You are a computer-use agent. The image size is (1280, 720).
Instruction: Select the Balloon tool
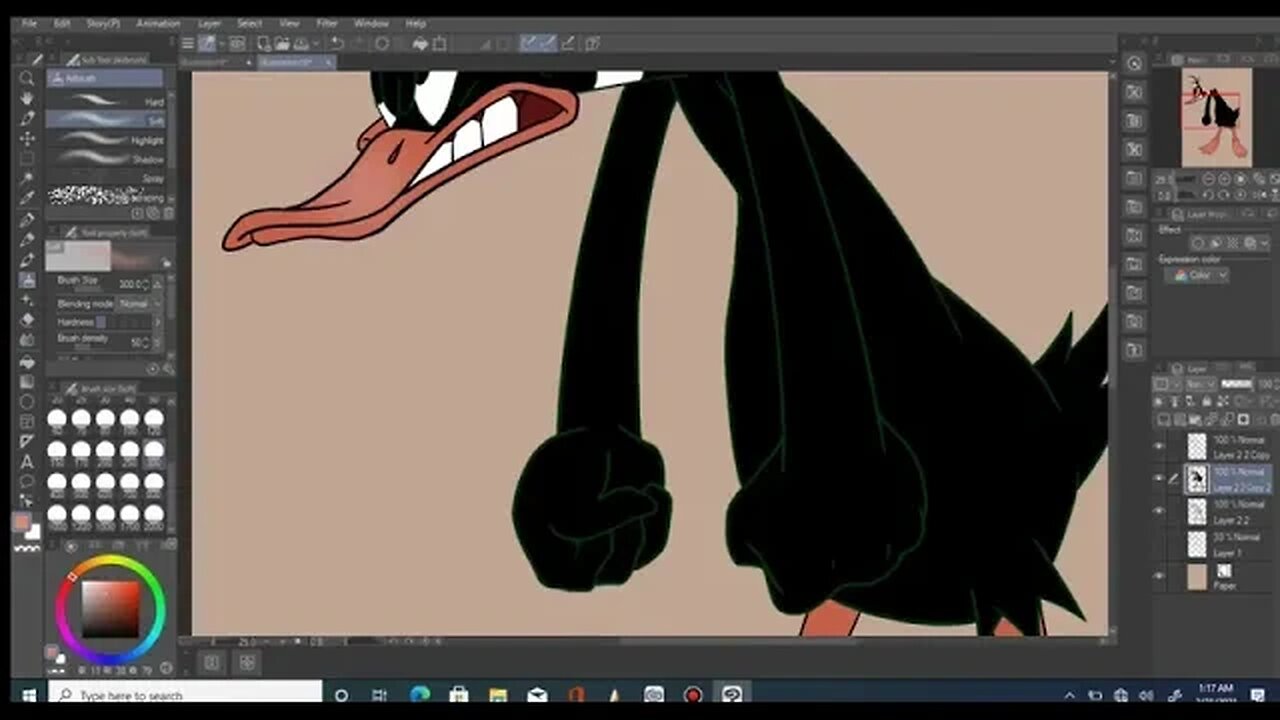[x=27, y=481]
